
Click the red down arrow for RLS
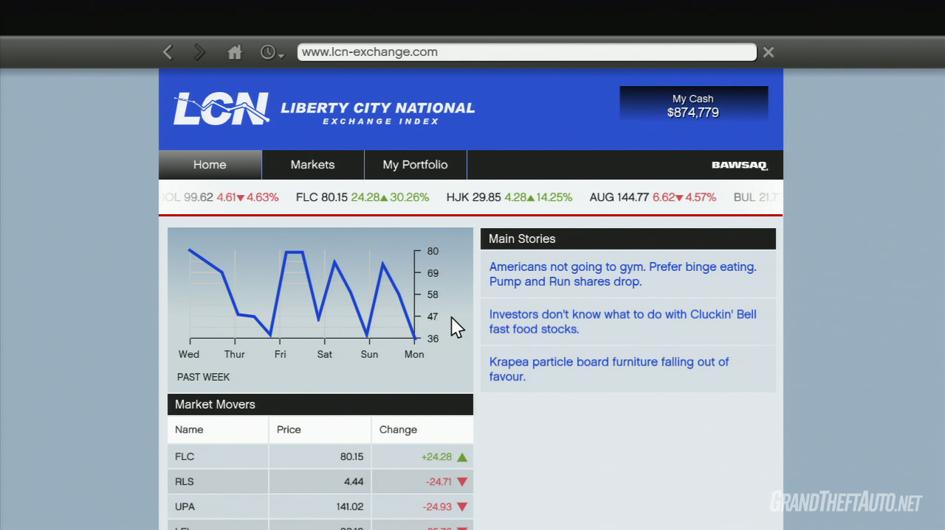pos(462,482)
